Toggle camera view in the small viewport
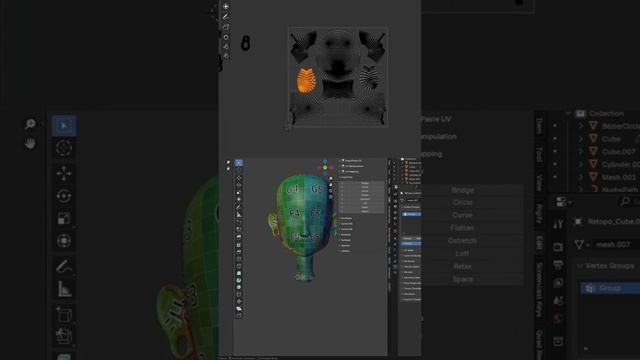The image size is (640, 360). 331,191
